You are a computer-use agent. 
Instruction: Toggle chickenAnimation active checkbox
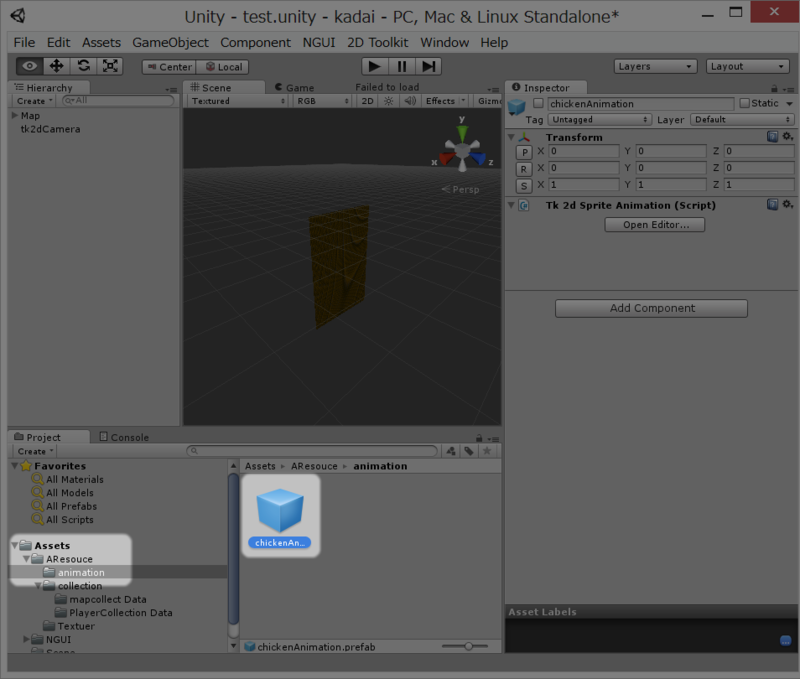click(x=538, y=103)
